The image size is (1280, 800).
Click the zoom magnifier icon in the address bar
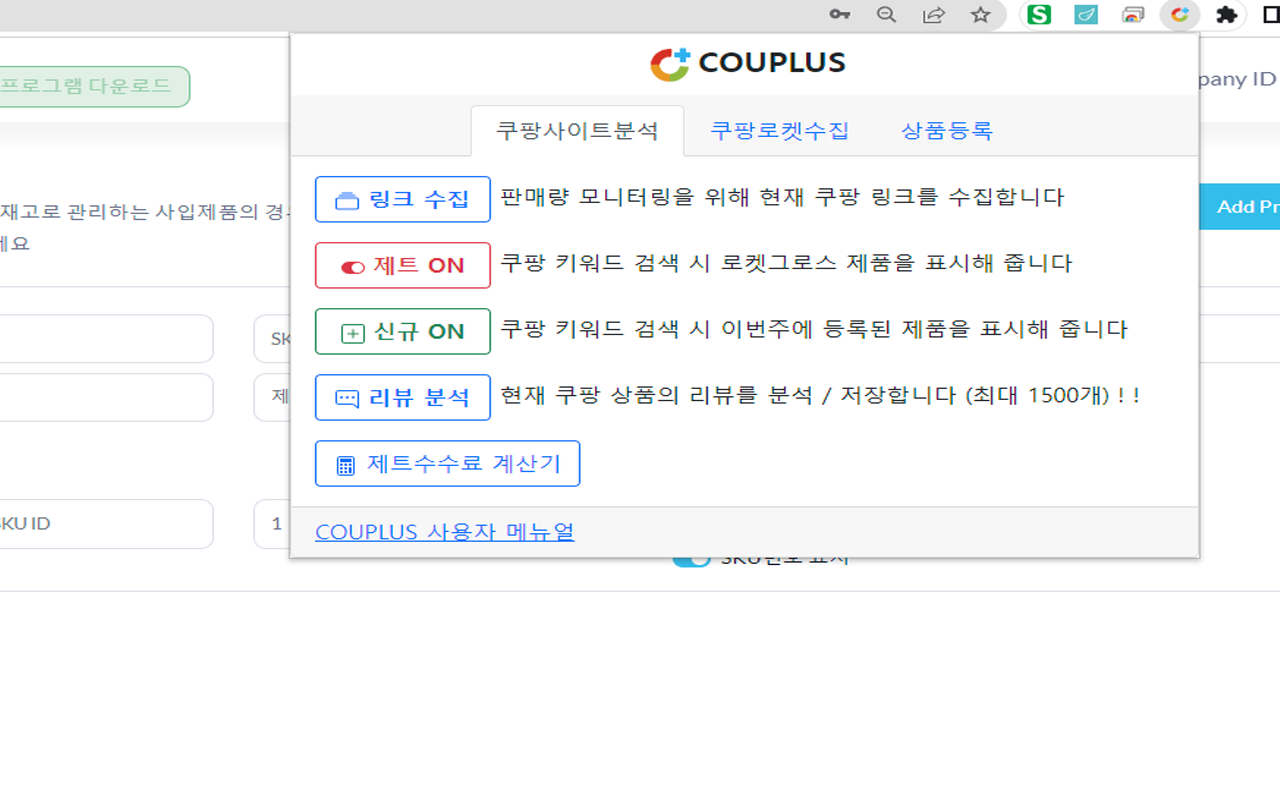tap(886, 15)
